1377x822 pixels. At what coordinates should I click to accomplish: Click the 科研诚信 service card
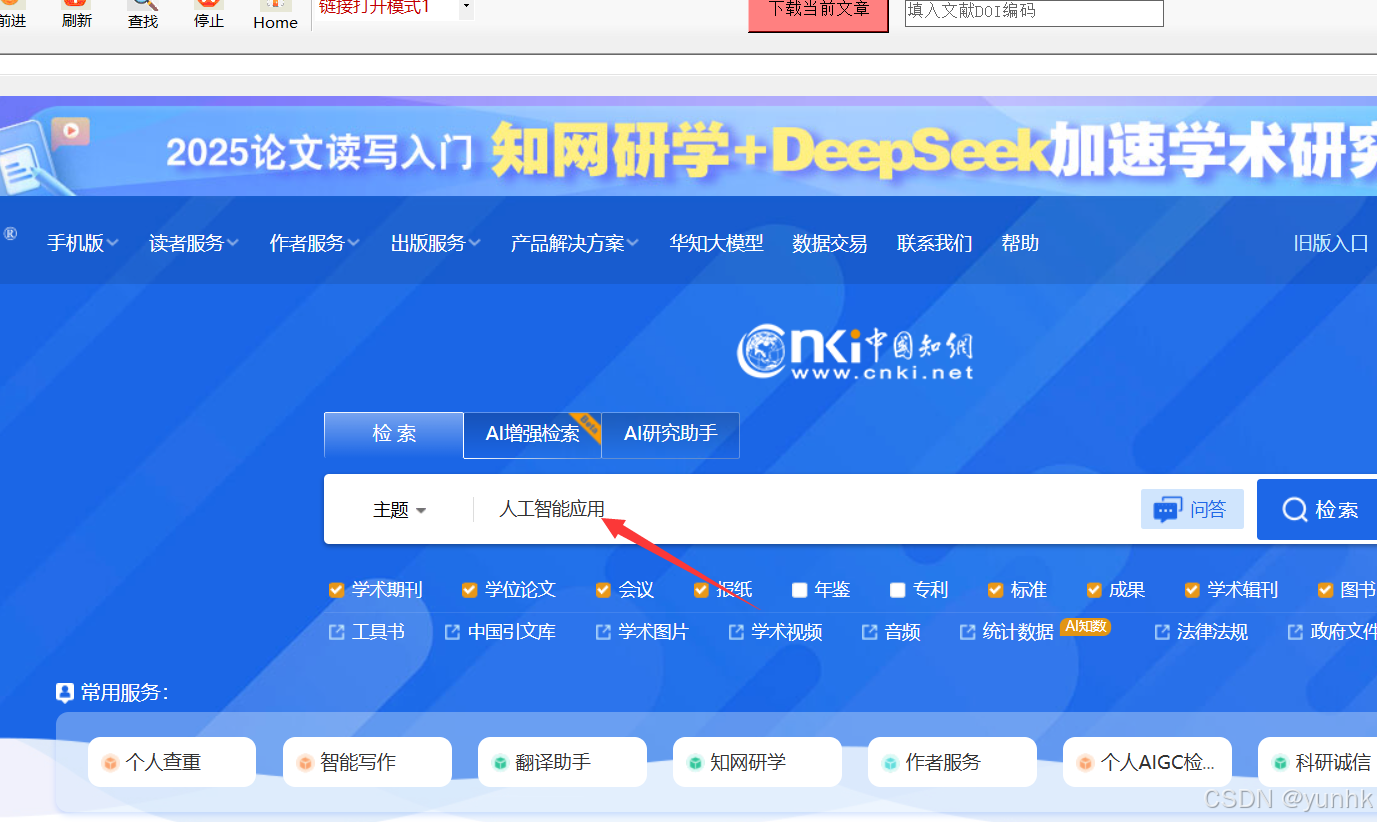point(1317,762)
